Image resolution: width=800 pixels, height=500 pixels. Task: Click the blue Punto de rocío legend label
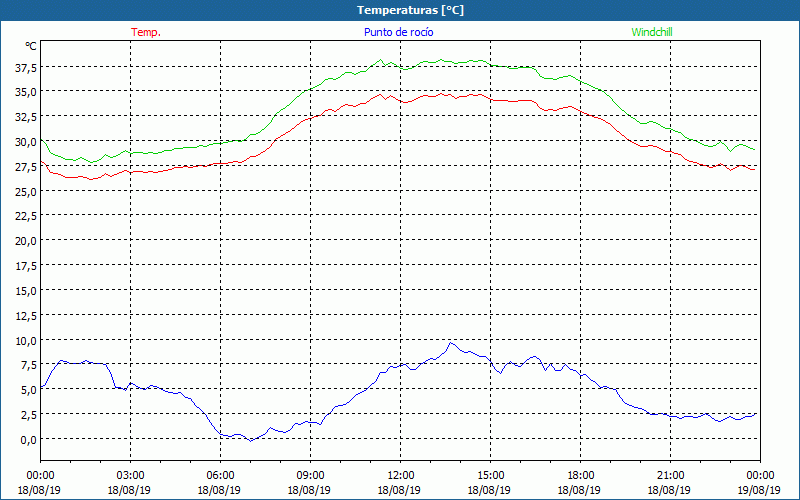coord(398,32)
